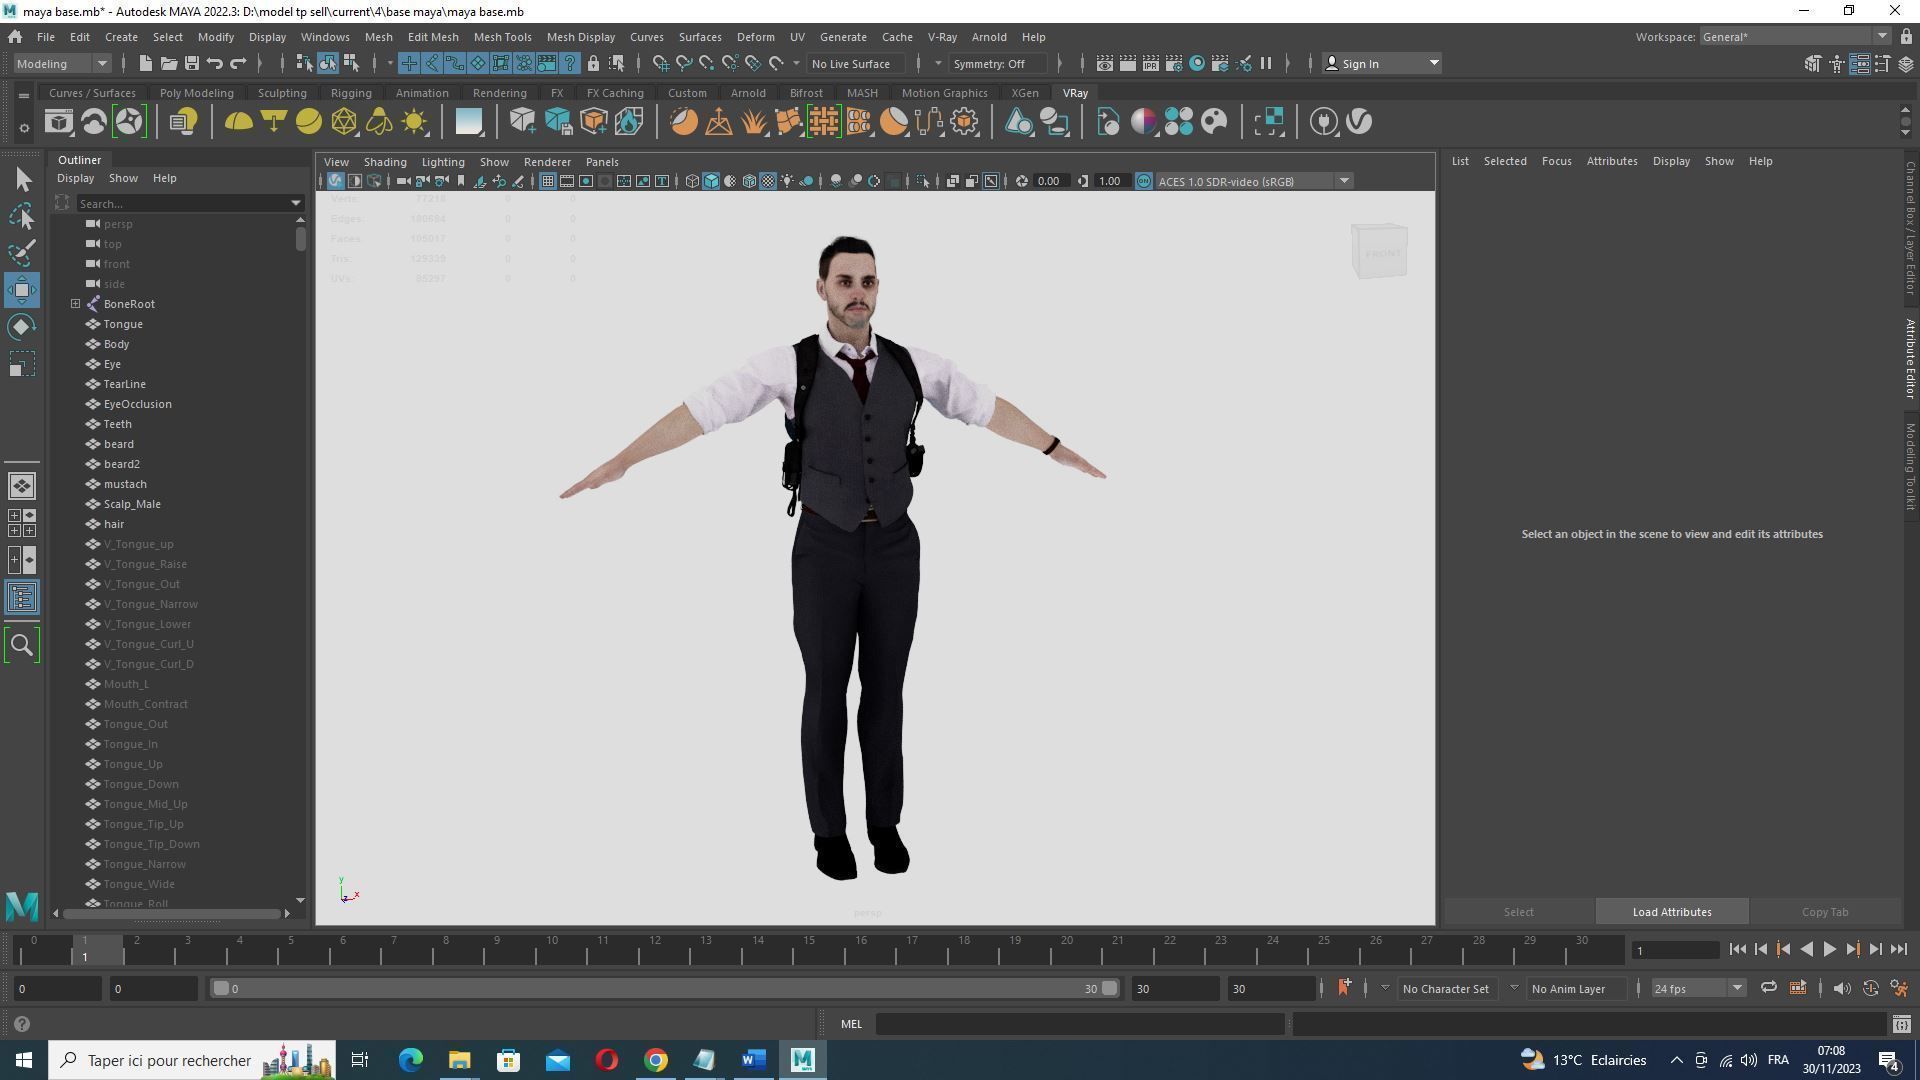The width and height of the screenshot is (1920, 1080).
Task: Open the Attribute Editor Focus menu
Action: pos(1556,161)
